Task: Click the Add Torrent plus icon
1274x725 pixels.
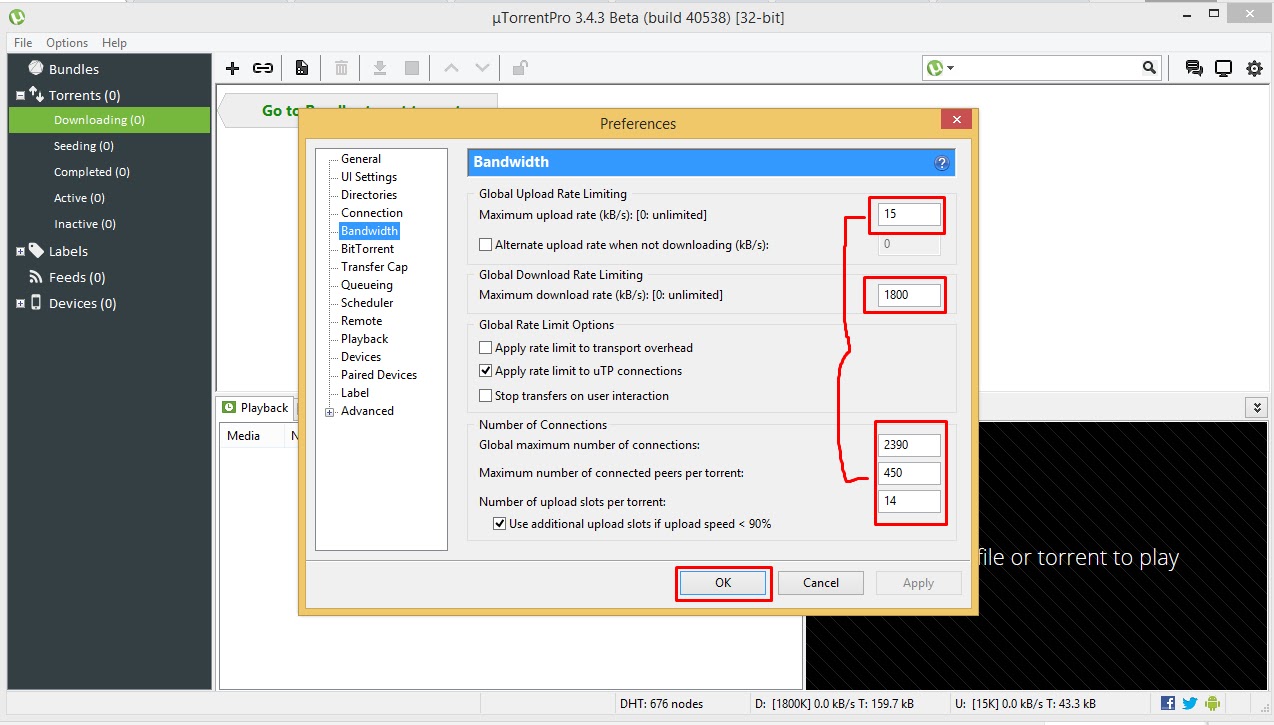Action: point(233,68)
